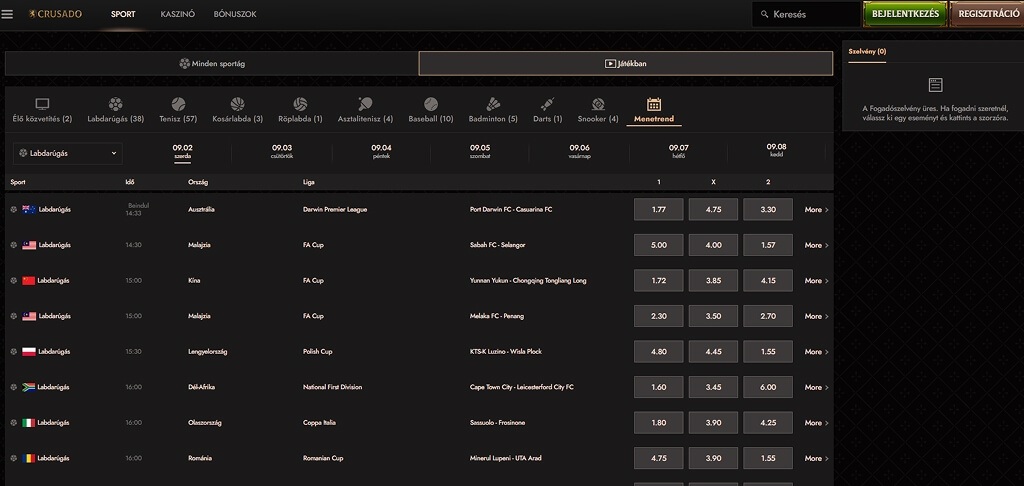Select date 09.03 csütörtök
Image resolution: width=1024 pixels, height=486 pixels.
click(282, 152)
